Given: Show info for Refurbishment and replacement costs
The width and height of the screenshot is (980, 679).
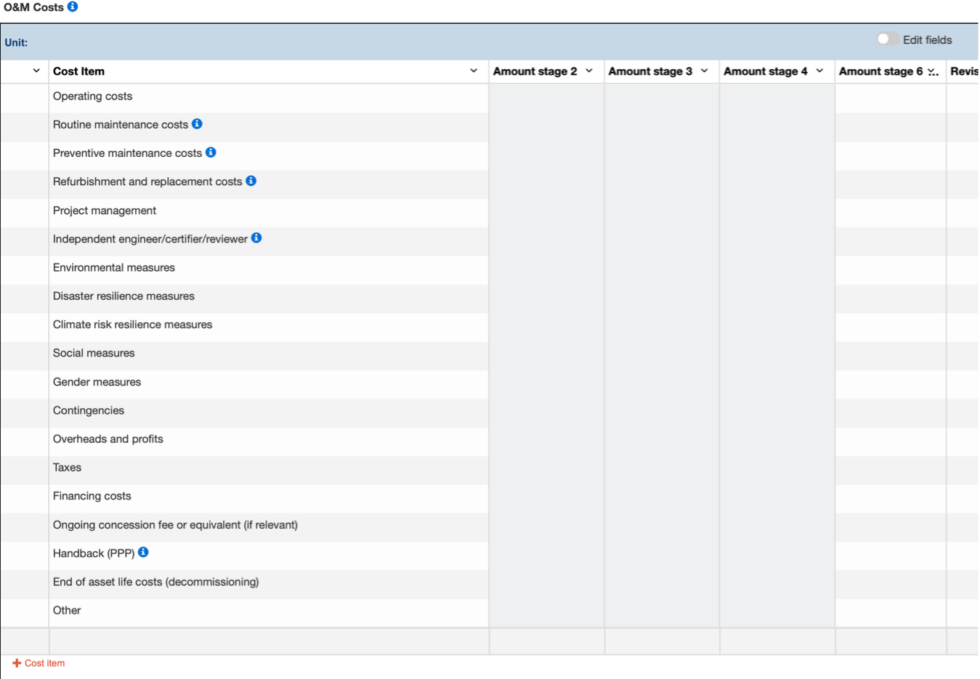Looking at the screenshot, I should 251,181.
